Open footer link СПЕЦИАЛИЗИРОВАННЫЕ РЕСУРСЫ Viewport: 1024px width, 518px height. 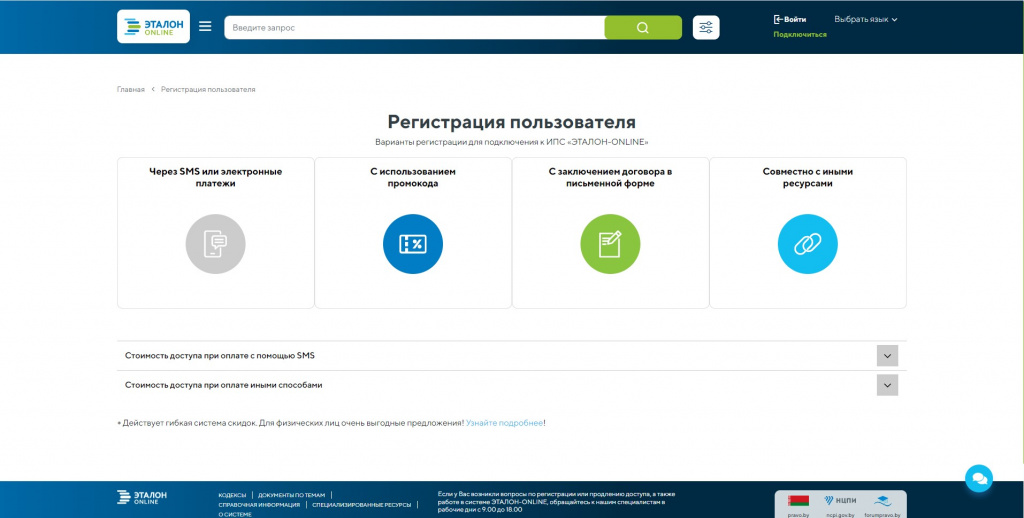pos(362,505)
